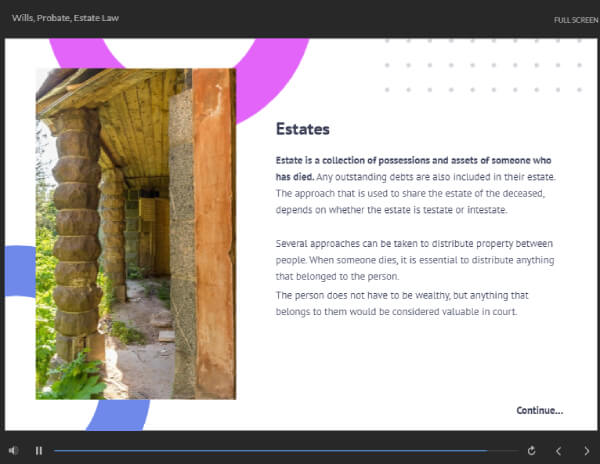
Task: Click the blue shape at slide's left edge
Action: (x=20, y=271)
